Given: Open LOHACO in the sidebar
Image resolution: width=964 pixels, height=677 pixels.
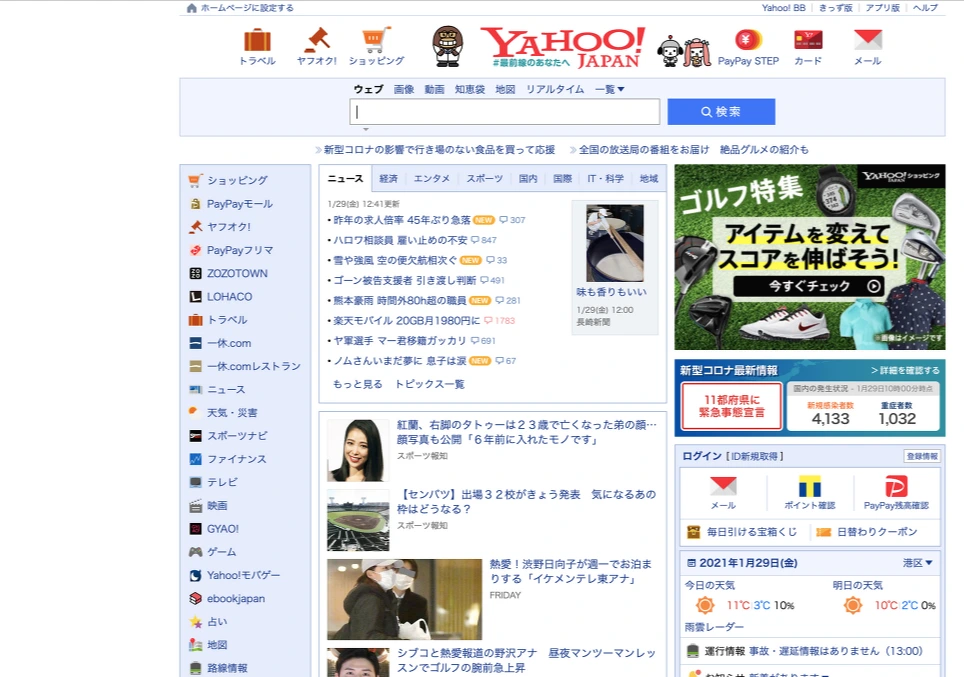Looking at the screenshot, I should tap(229, 296).
